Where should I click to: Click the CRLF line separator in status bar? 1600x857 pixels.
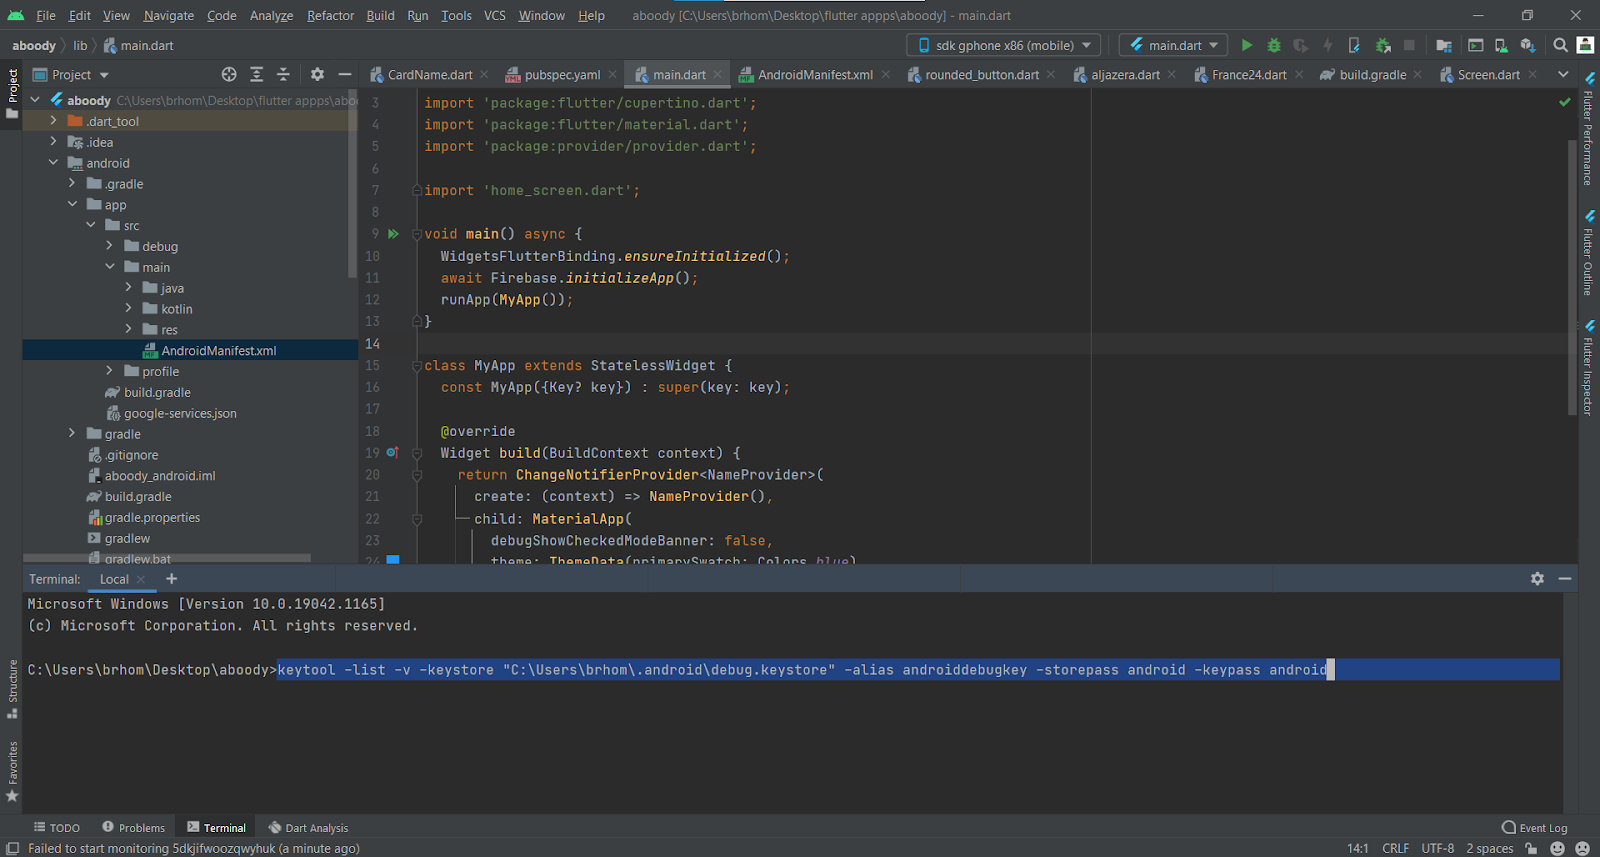click(1395, 848)
